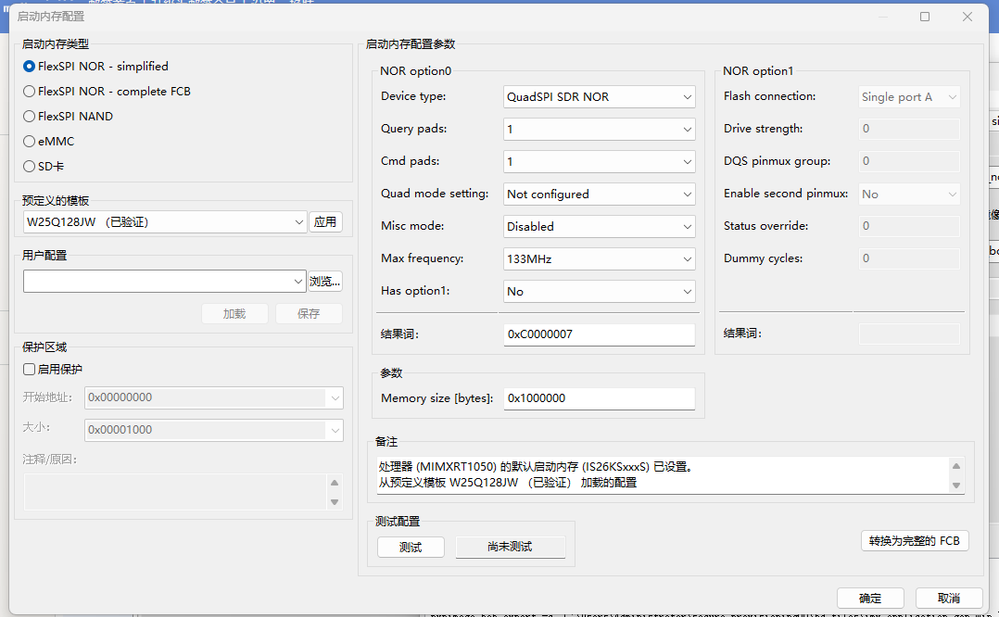
Task: Enable the 启用保护 checkbox
Action: pyautogui.click(x=29, y=369)
